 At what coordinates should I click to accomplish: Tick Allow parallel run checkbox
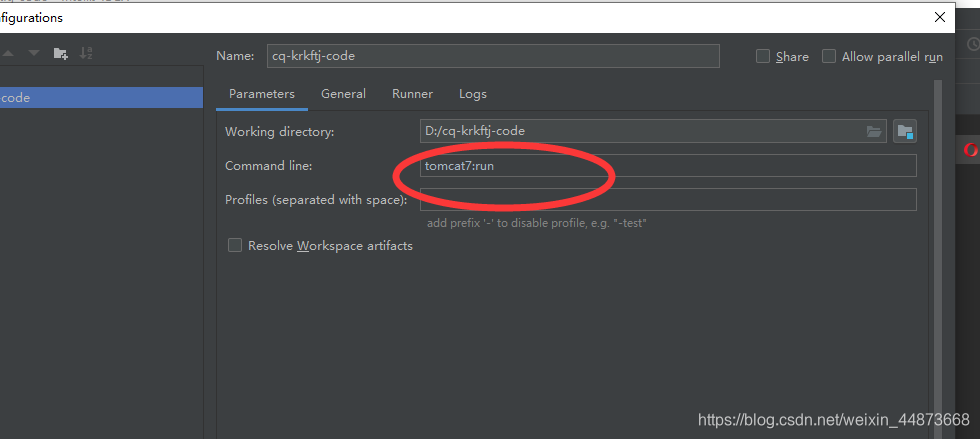[x=829, y=56]
